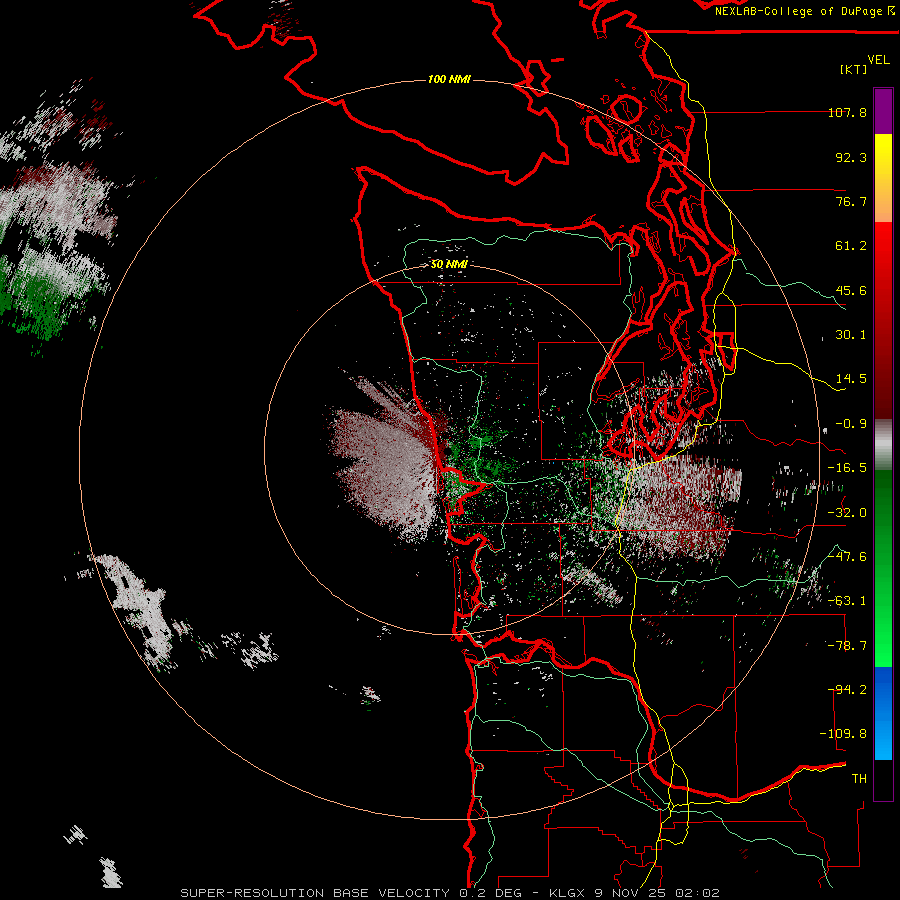900x900 pixels.
Task: Click the 50 NMI range ring label
Action: 449,264
